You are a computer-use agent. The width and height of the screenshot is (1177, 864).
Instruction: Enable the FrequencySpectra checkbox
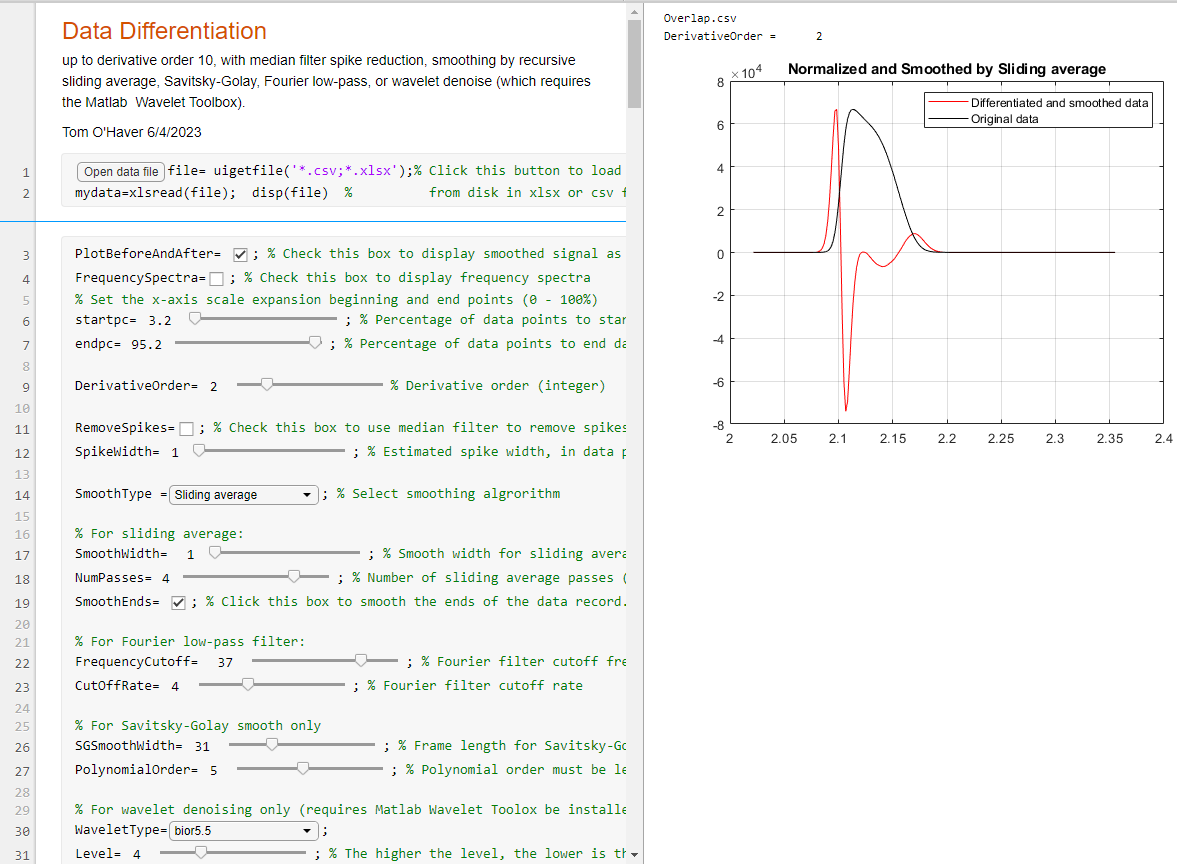[x=217, y=278]
